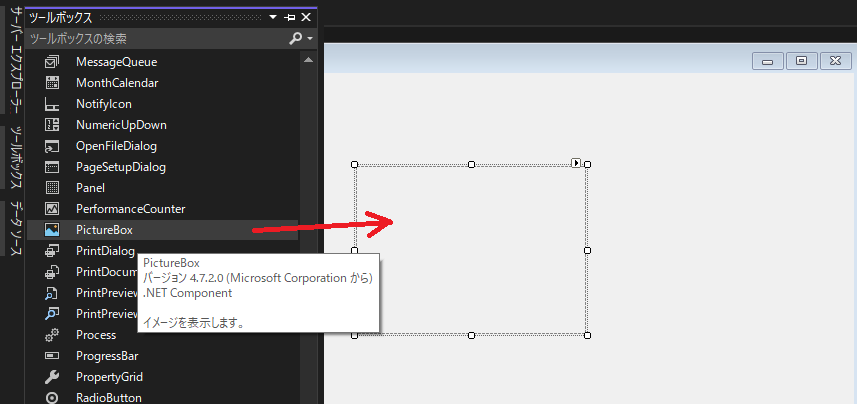Open the データ ソース side tab
This screenshot has width=857, height=404.
17,229
